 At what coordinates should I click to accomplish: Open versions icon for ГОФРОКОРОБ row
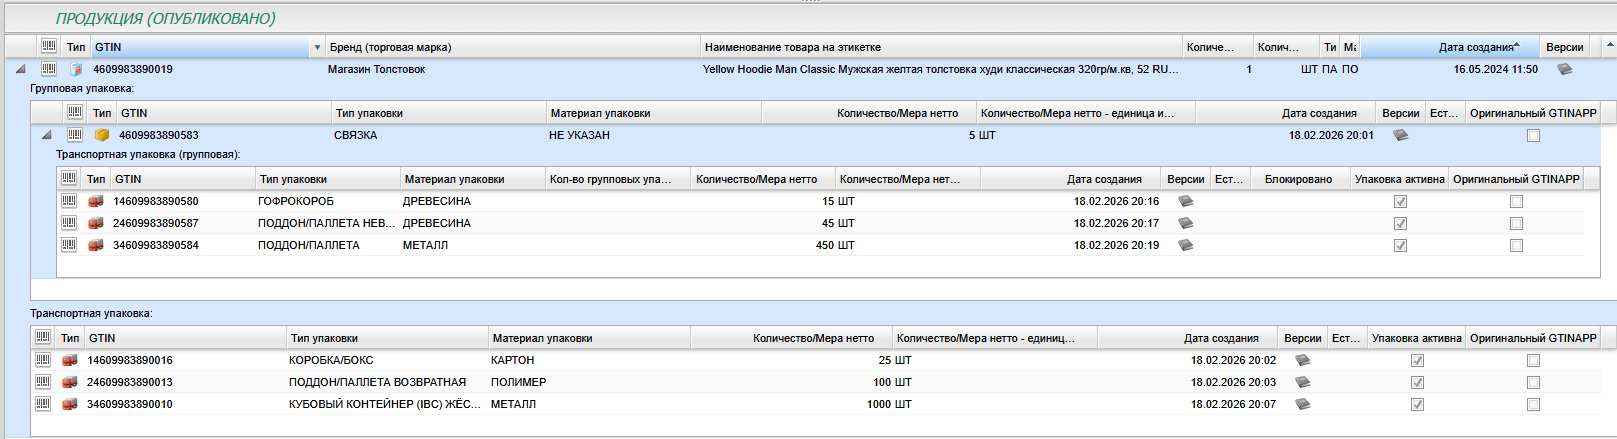point(1185,201)
